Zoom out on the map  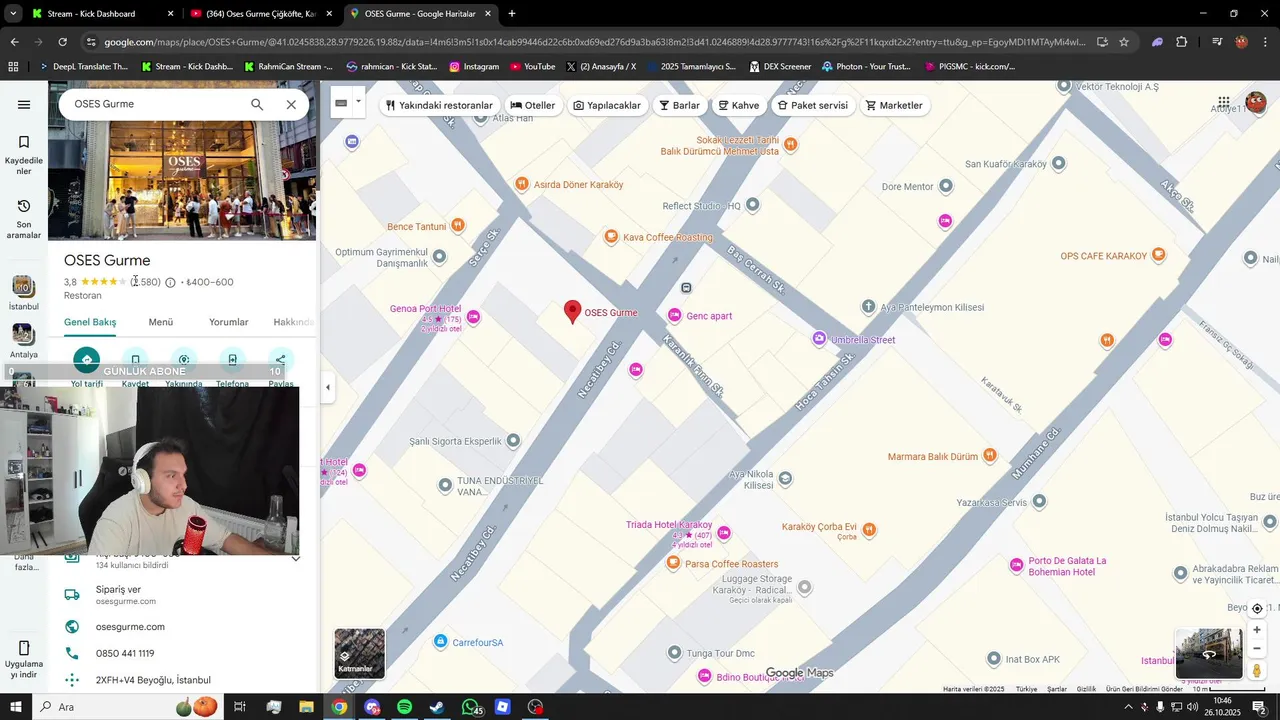1257,648
